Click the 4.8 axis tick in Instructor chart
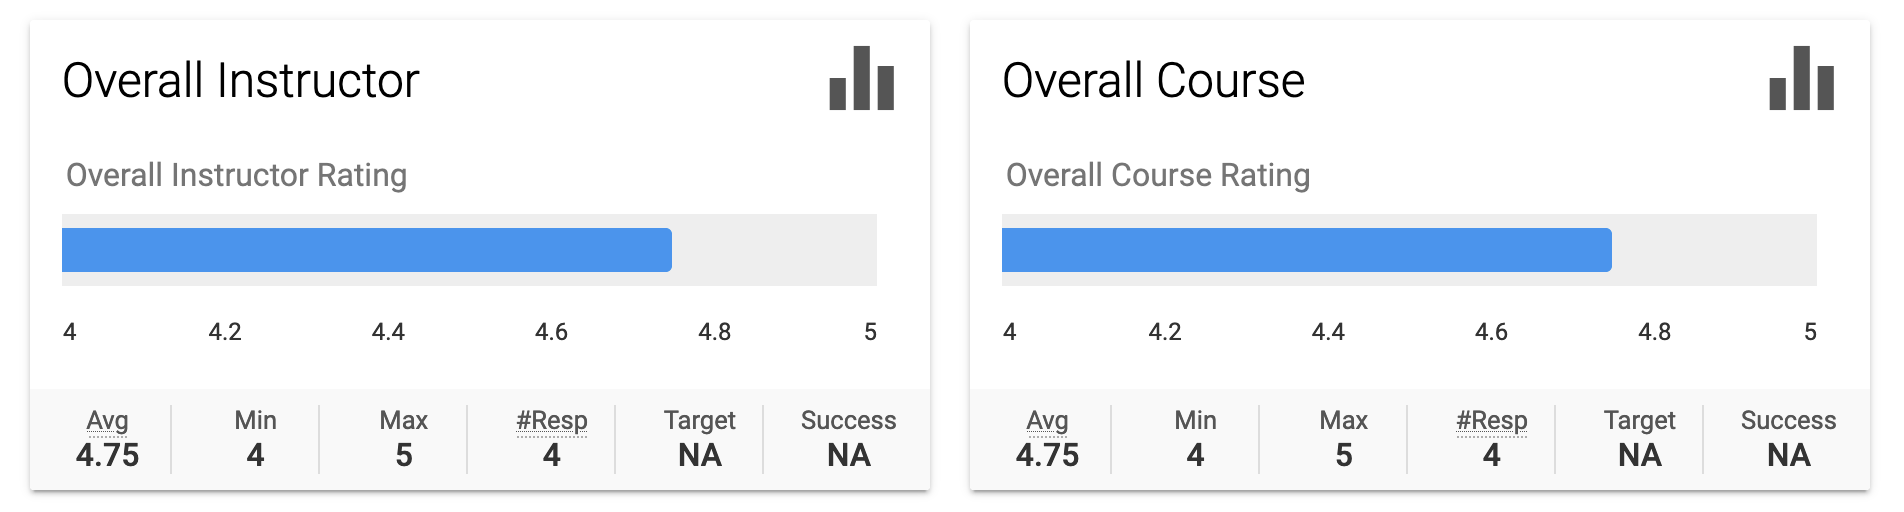The height and width of the screenshot is (512, 1904). (714, 332)
